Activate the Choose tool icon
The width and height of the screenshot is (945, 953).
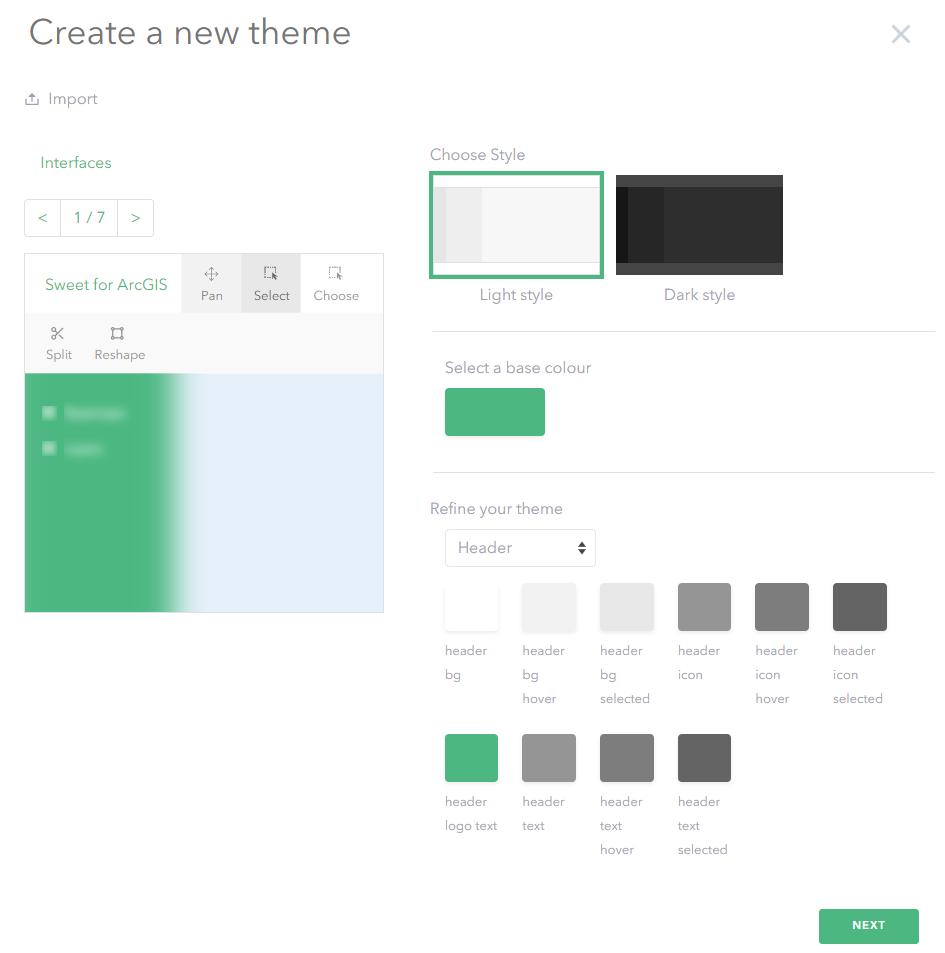tap(335, 274)
